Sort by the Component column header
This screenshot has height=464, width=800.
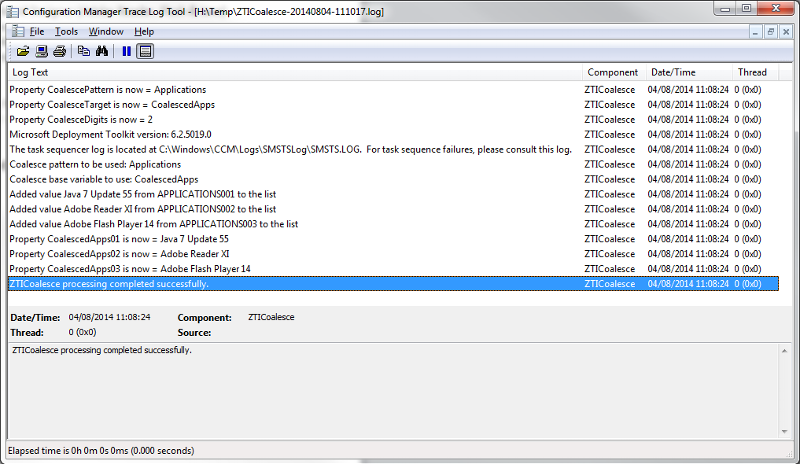[x=614, y=72]
